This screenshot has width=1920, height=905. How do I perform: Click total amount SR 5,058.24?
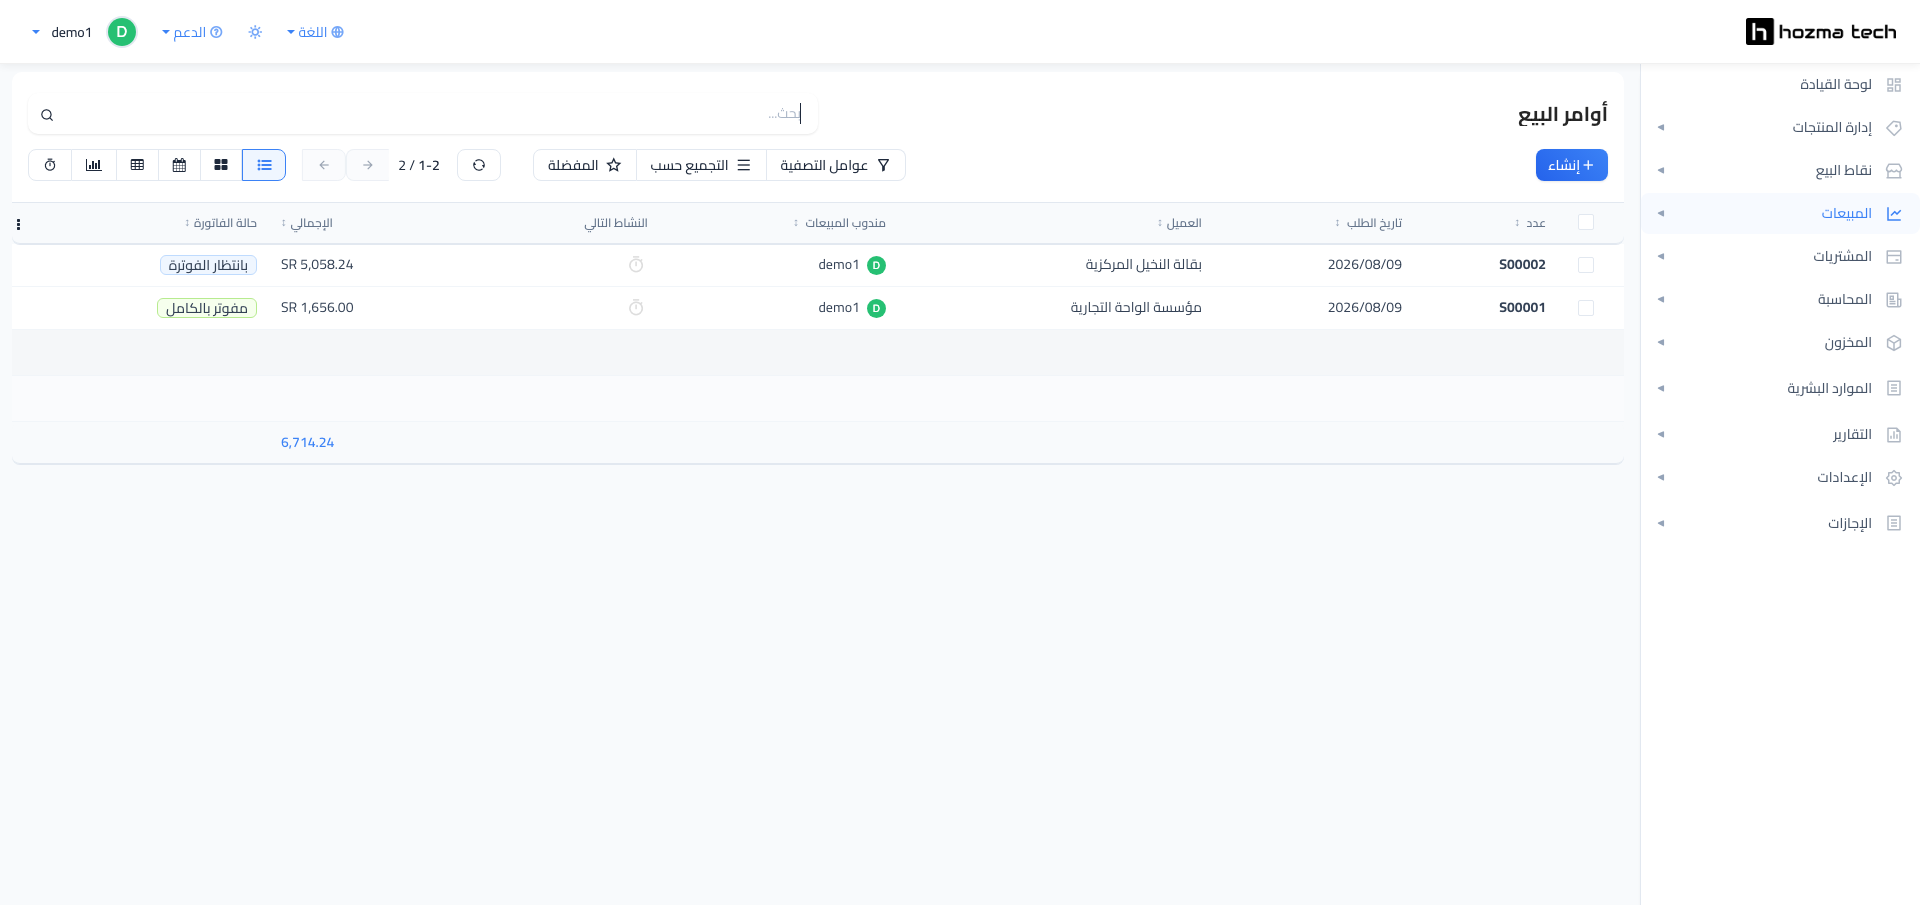(317, 265)
